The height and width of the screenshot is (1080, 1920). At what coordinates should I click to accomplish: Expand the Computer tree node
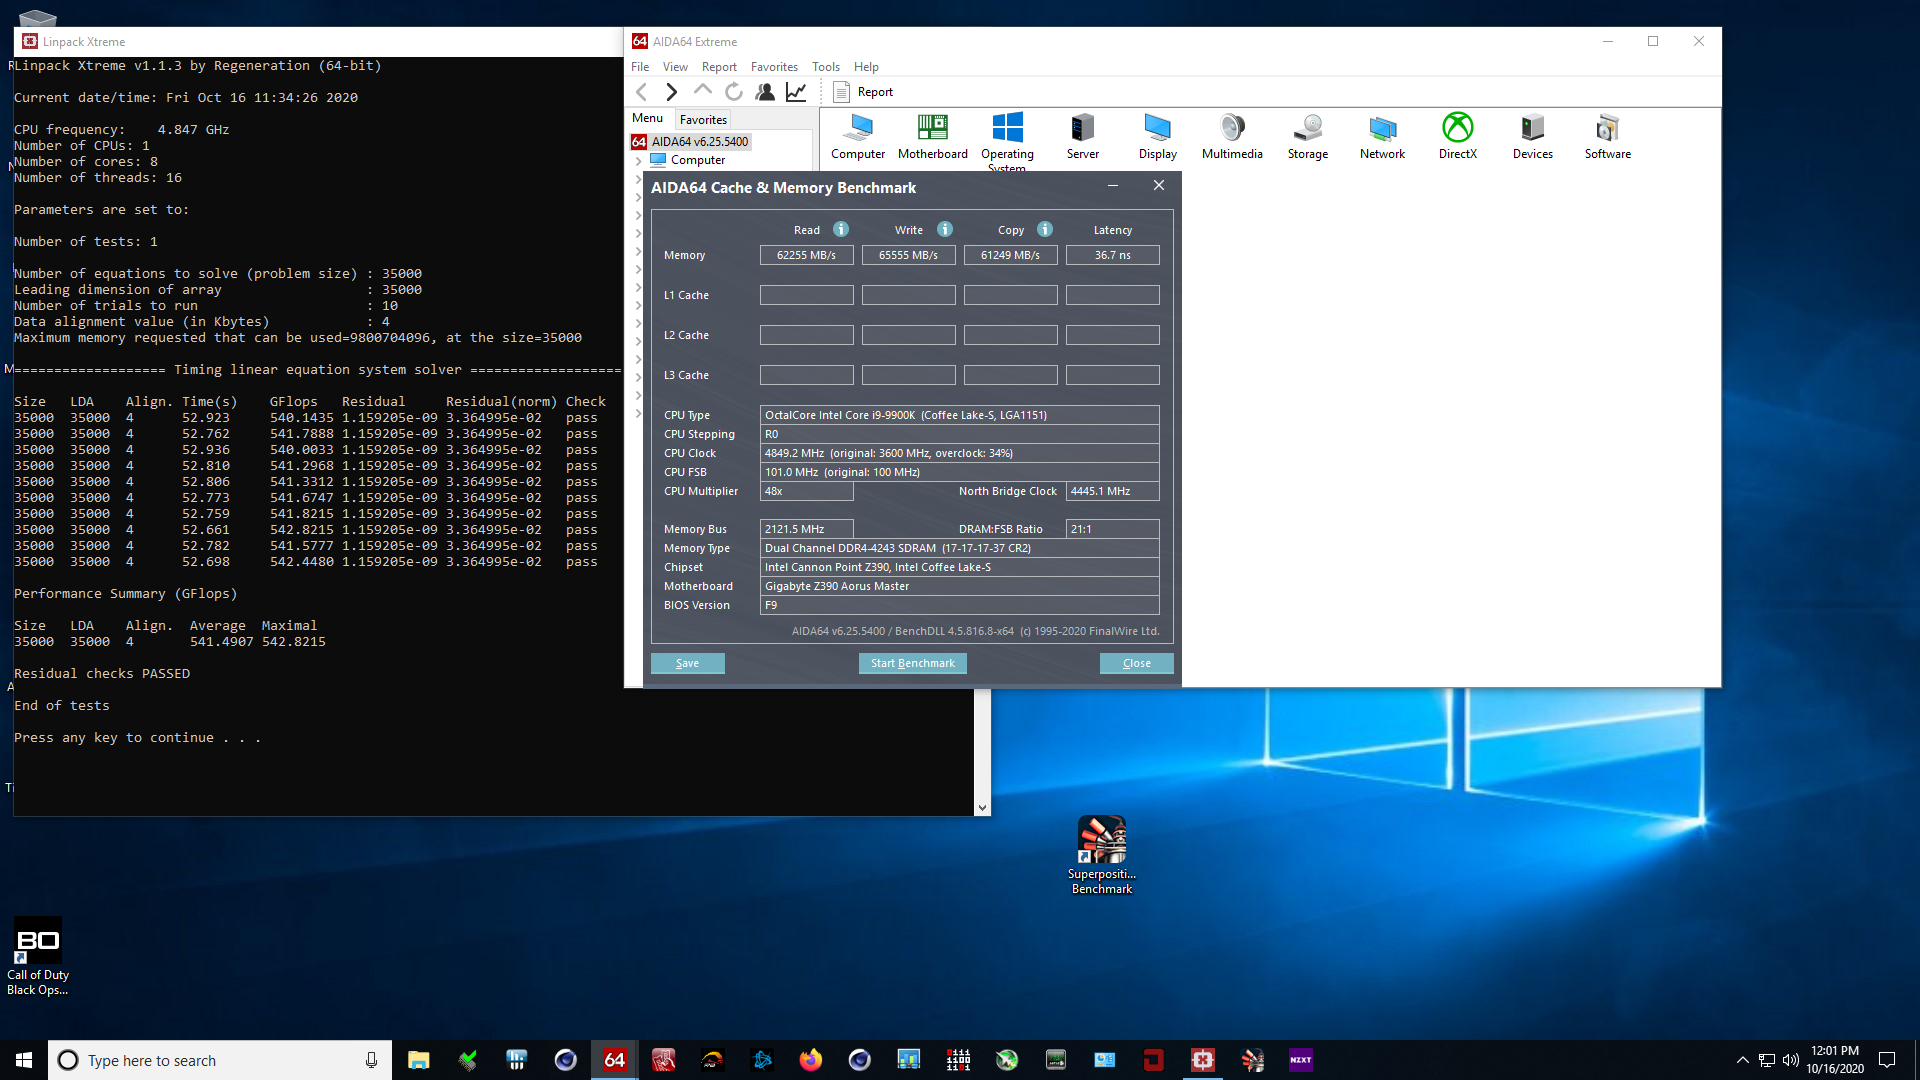tap(638, 160)
